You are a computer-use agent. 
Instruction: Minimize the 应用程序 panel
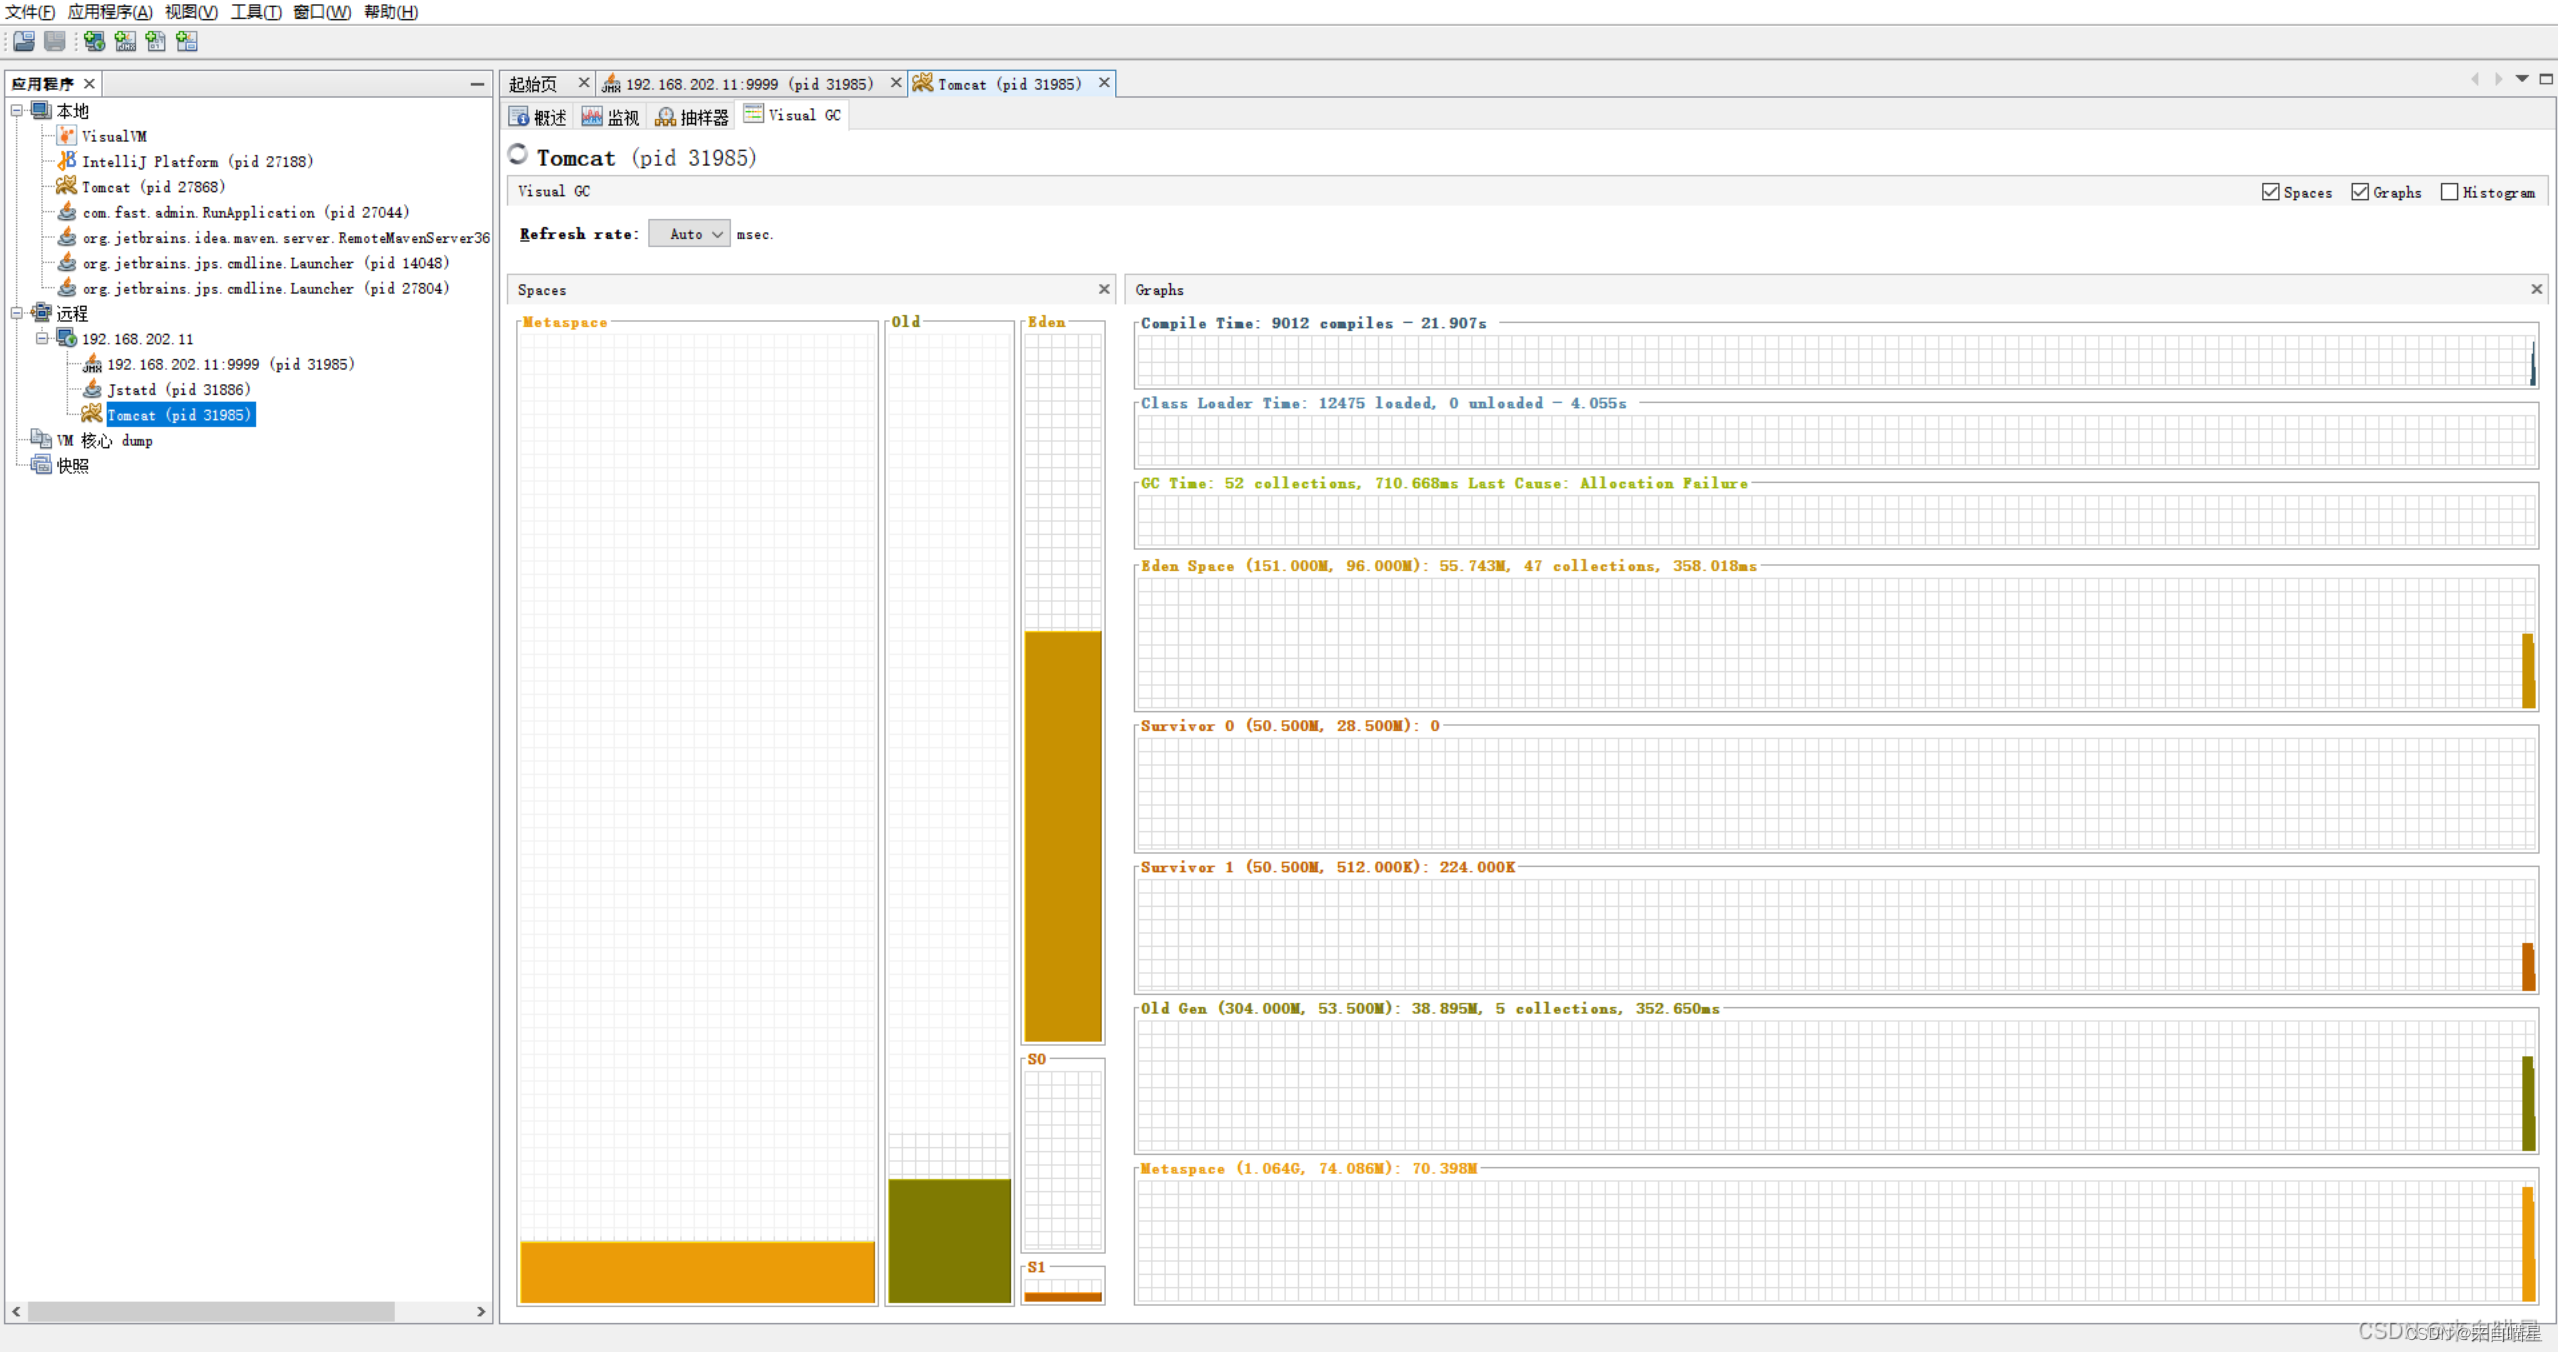pyautogui.click(x=477, y=84)
